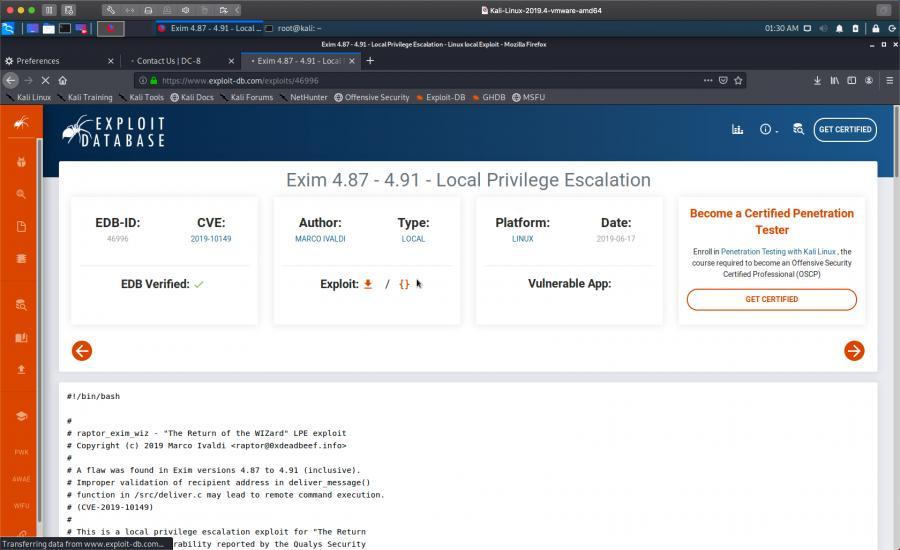Close the Preferences tab
Screen dimensions: 900x550
(110, 61)
